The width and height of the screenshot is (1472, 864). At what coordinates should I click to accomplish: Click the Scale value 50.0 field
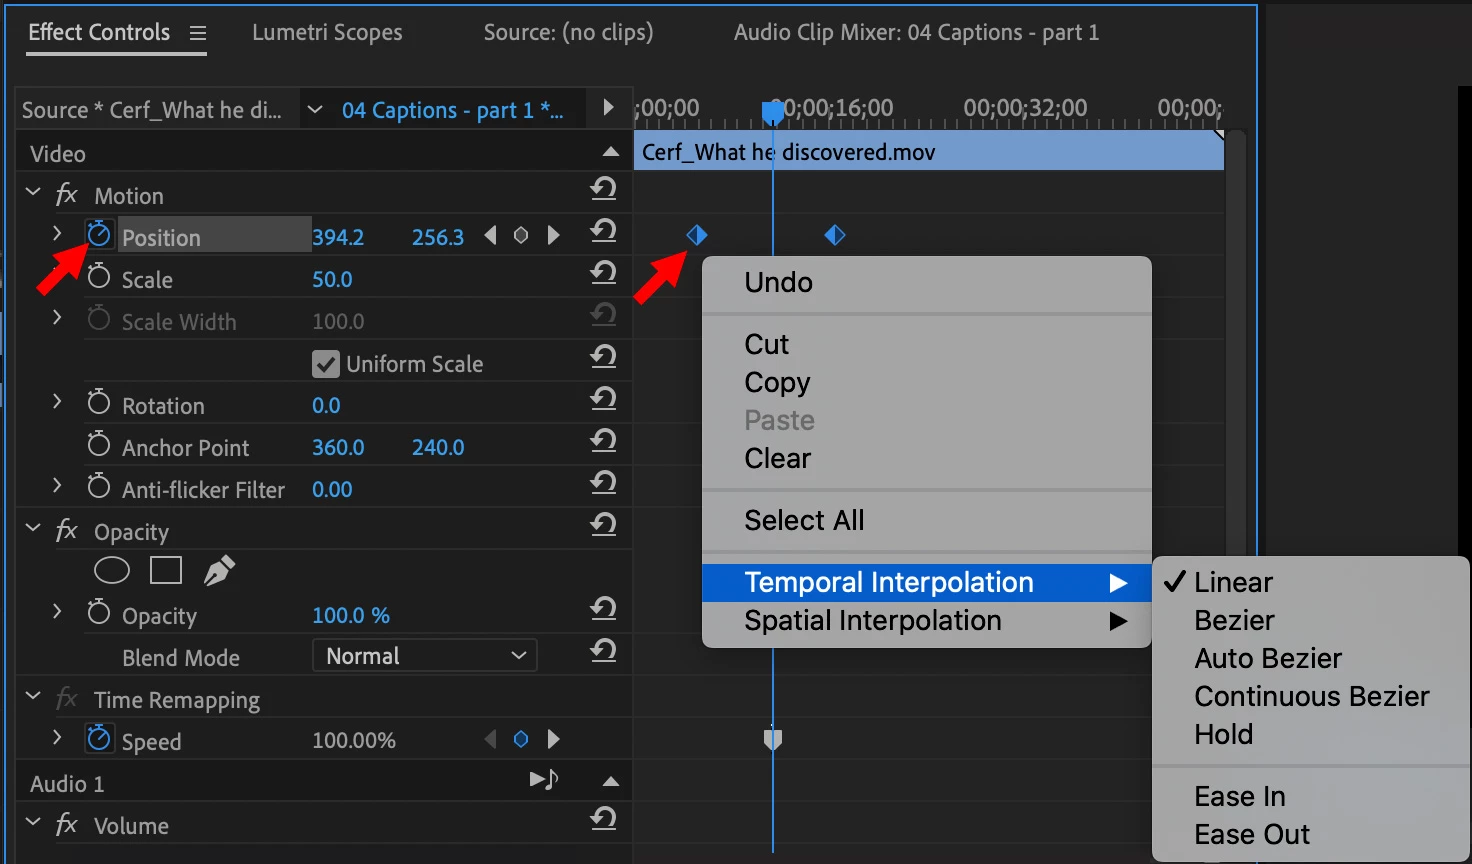point(332,280)
